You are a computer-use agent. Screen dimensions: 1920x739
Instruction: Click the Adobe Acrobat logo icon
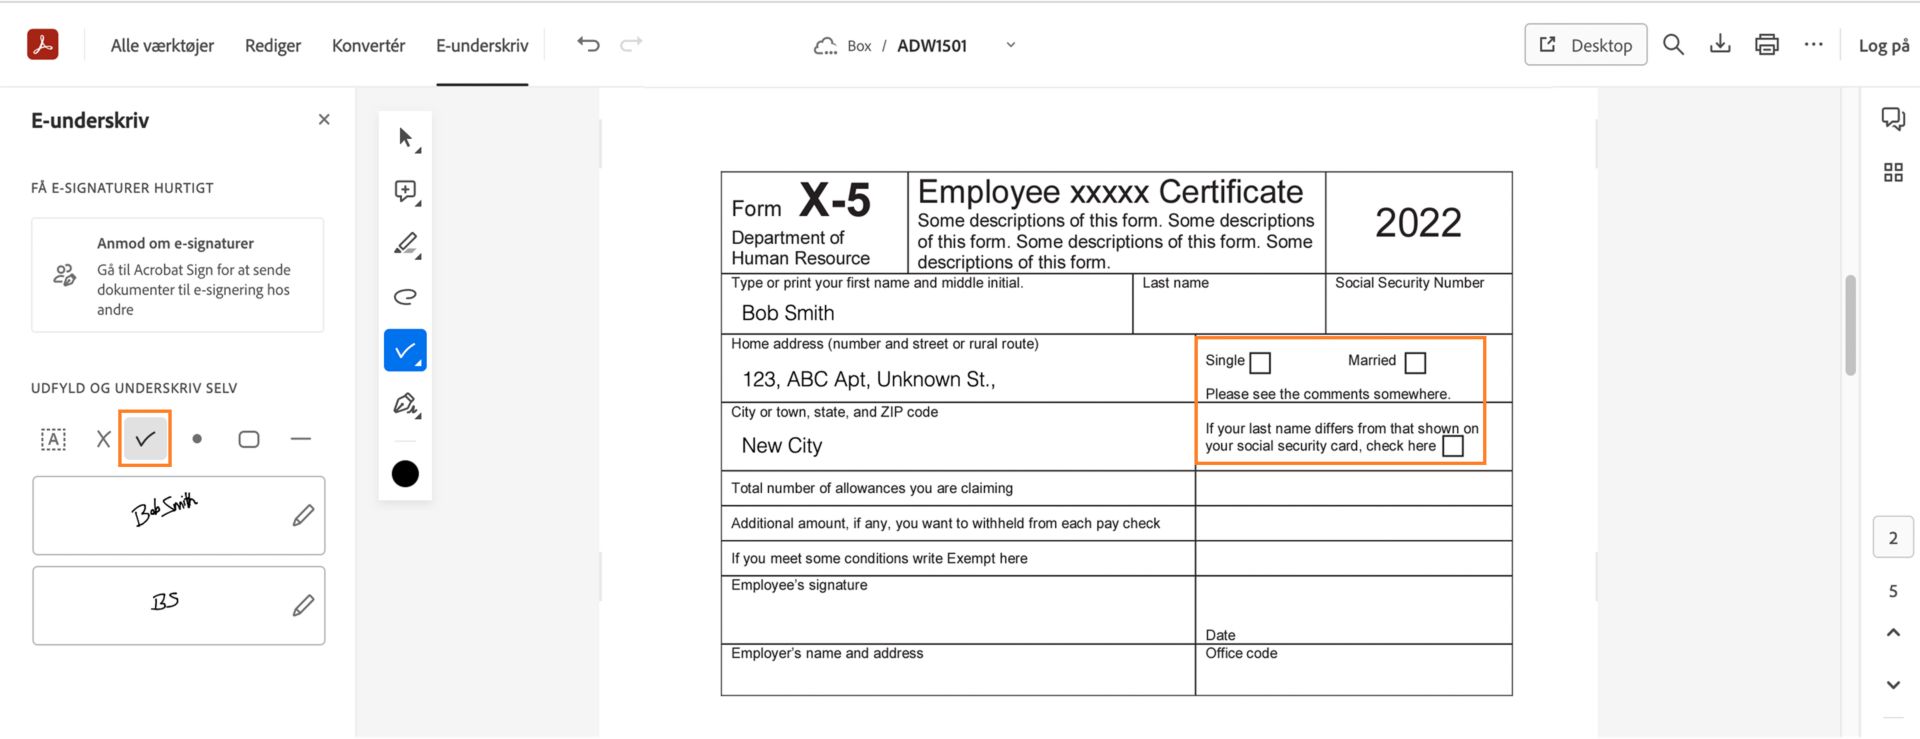tap(42, 44)
